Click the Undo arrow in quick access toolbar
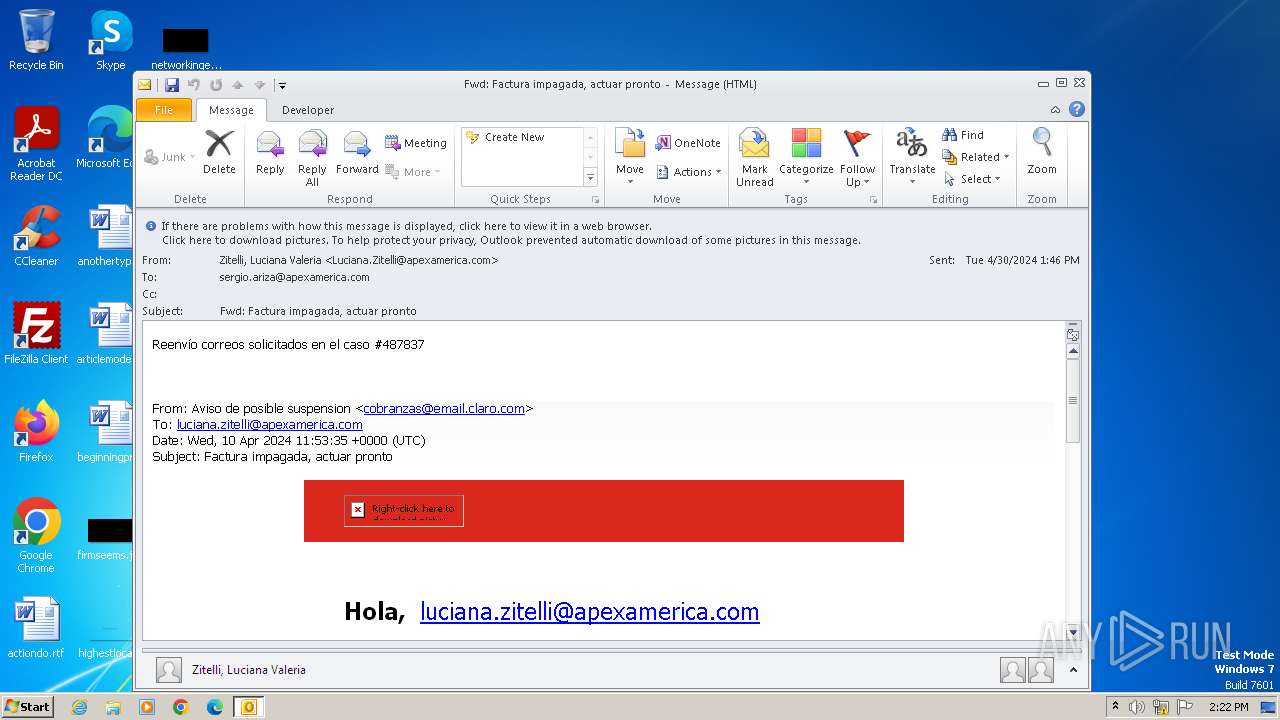This screenshot has width=1280, height=720. 194,85
